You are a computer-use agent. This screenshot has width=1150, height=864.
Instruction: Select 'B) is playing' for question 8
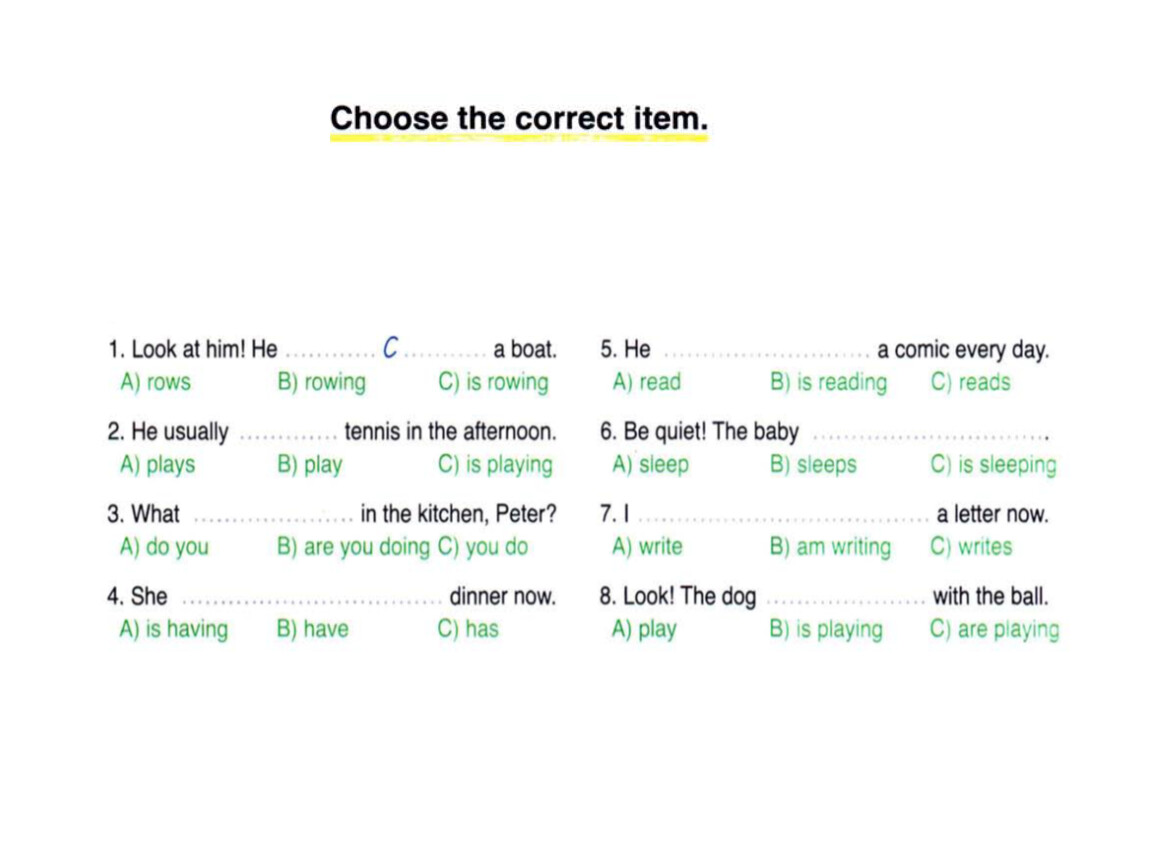826,629
